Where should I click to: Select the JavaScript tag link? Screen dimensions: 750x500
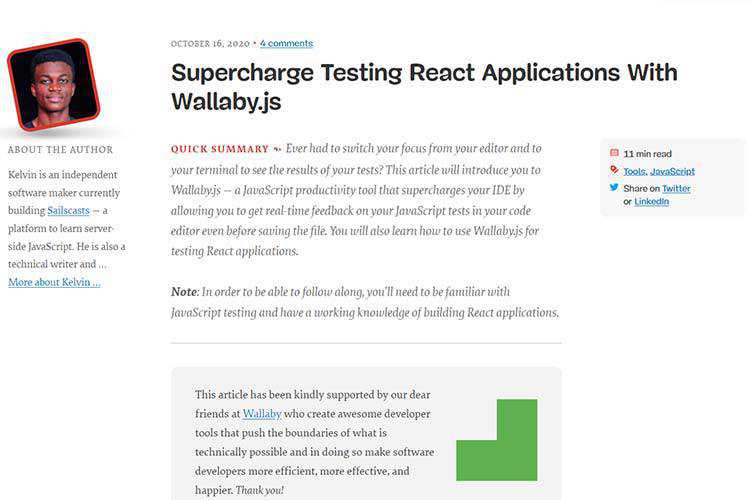point(673,172)
